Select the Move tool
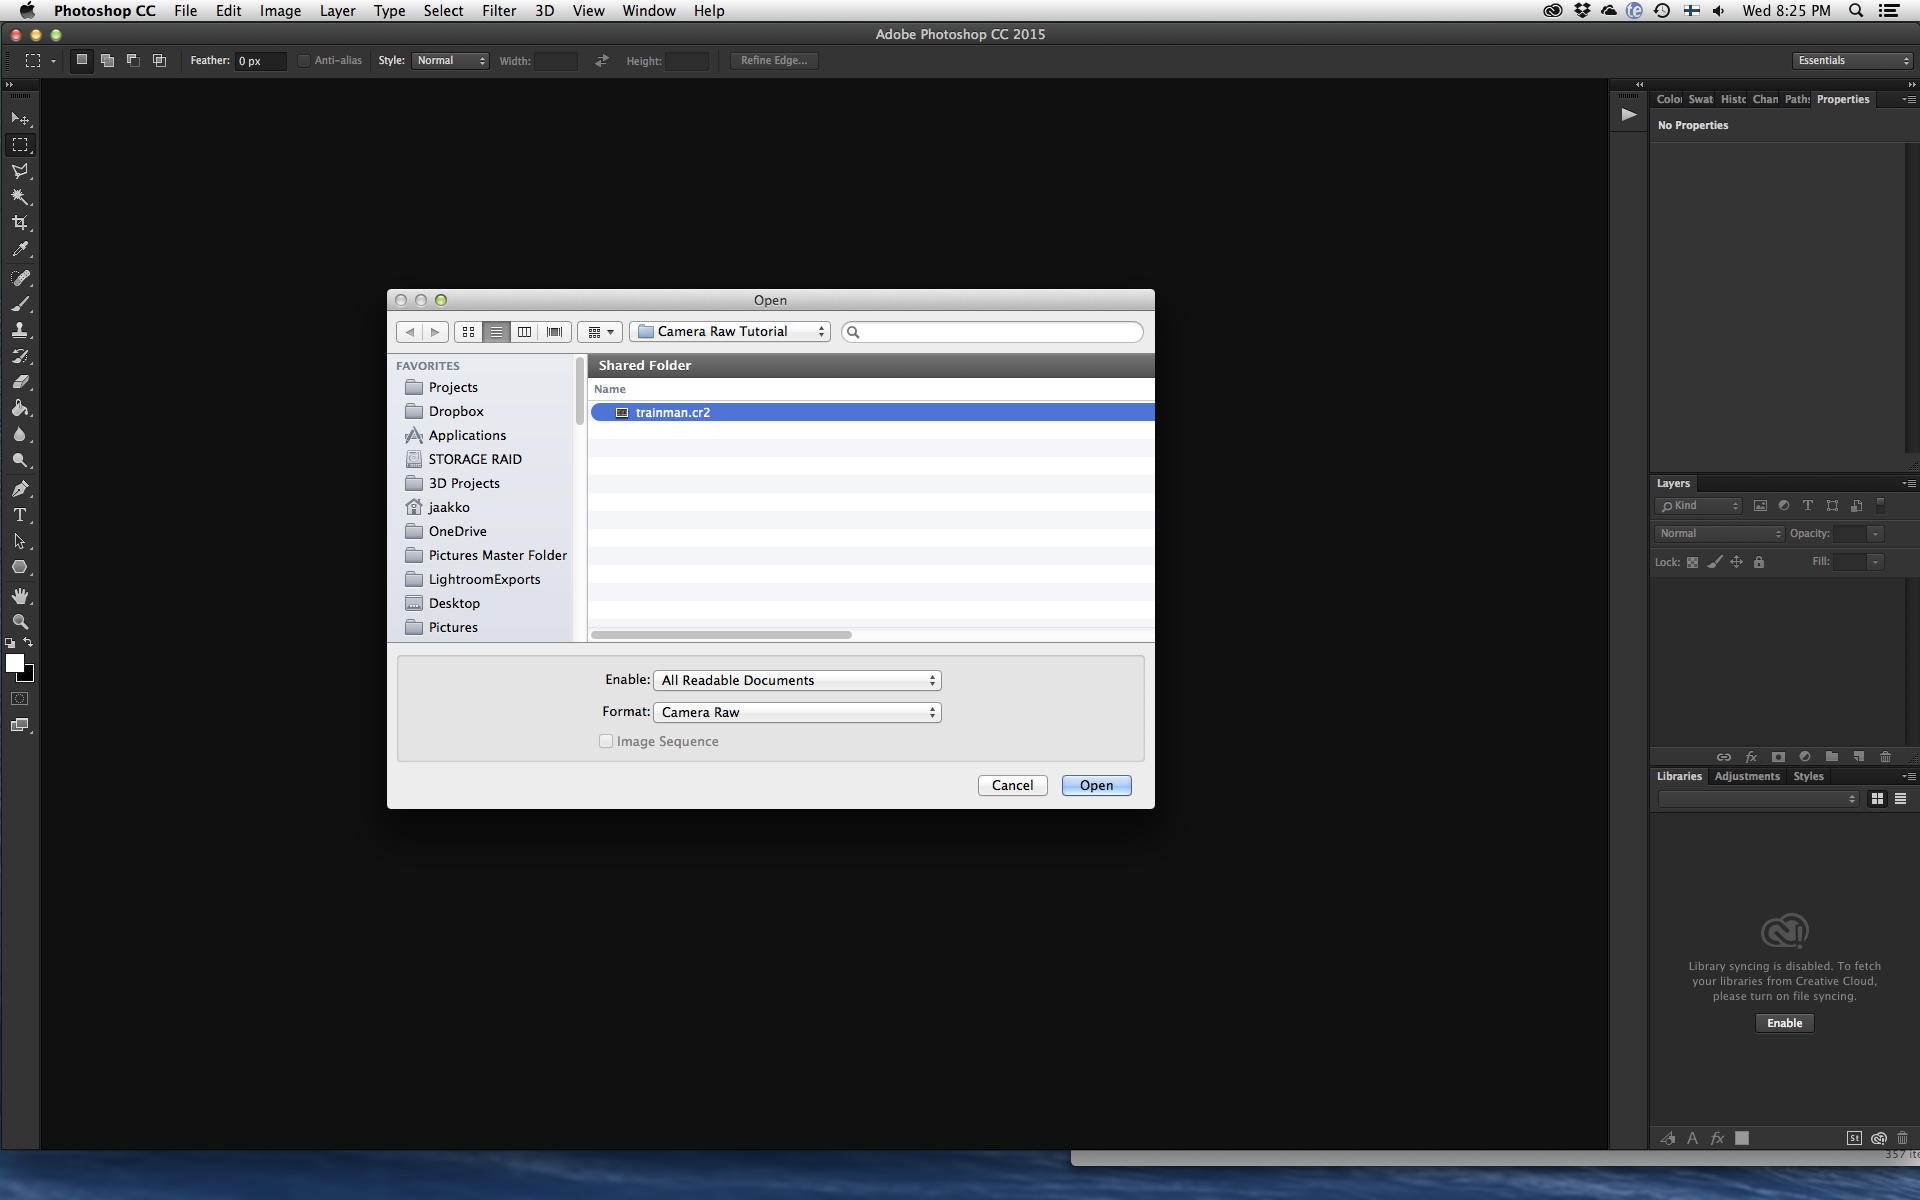1920x1200 pixels. click(x=20, y=119)
